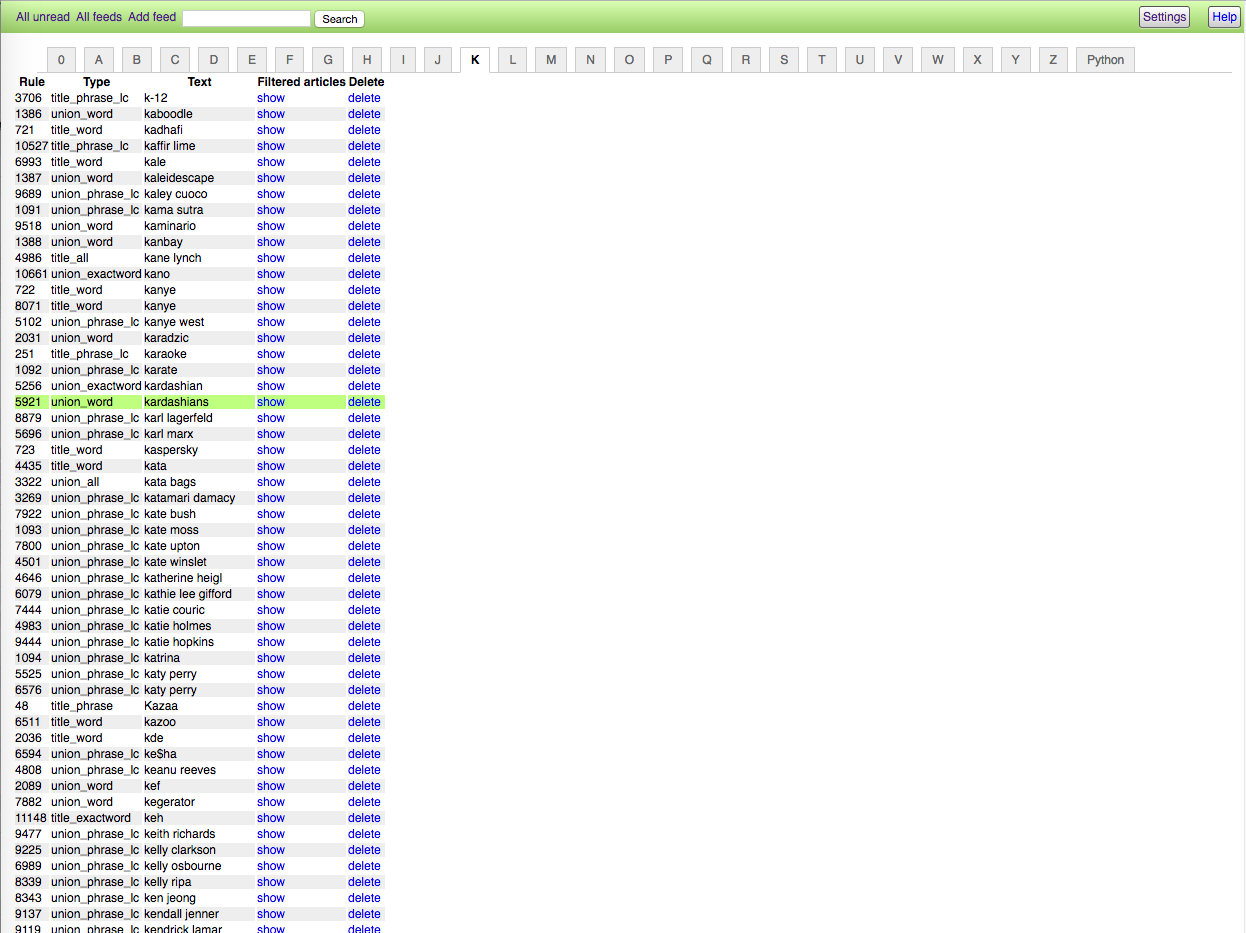Image resolution: width=1246 pixels, height=933 pixels.
Task: Open the All feeds link
Action: pyautogui.click(x=99, y=17)
